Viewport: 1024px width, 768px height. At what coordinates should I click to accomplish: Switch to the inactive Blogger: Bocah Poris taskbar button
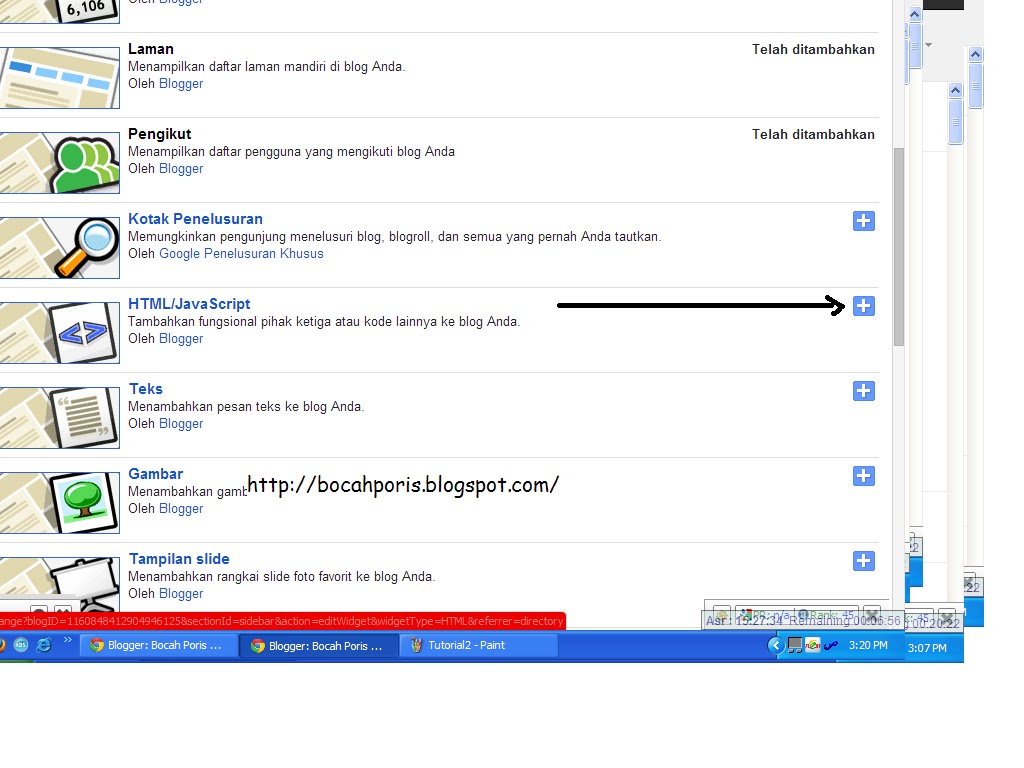click(x=158, y=645)
